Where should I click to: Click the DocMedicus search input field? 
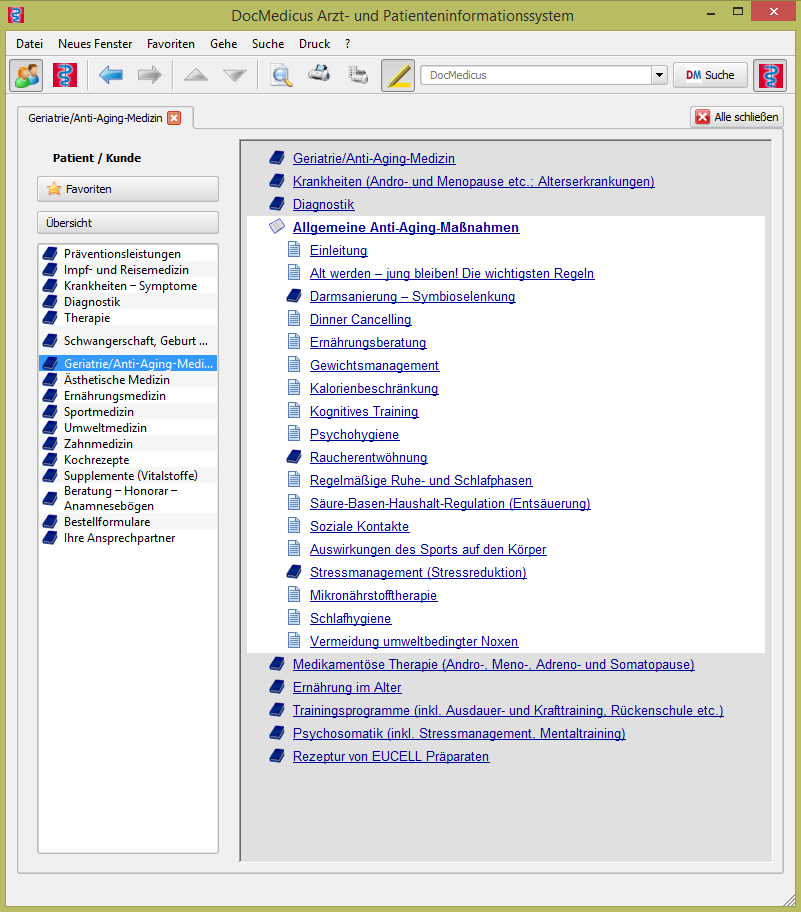coord(536,75)
